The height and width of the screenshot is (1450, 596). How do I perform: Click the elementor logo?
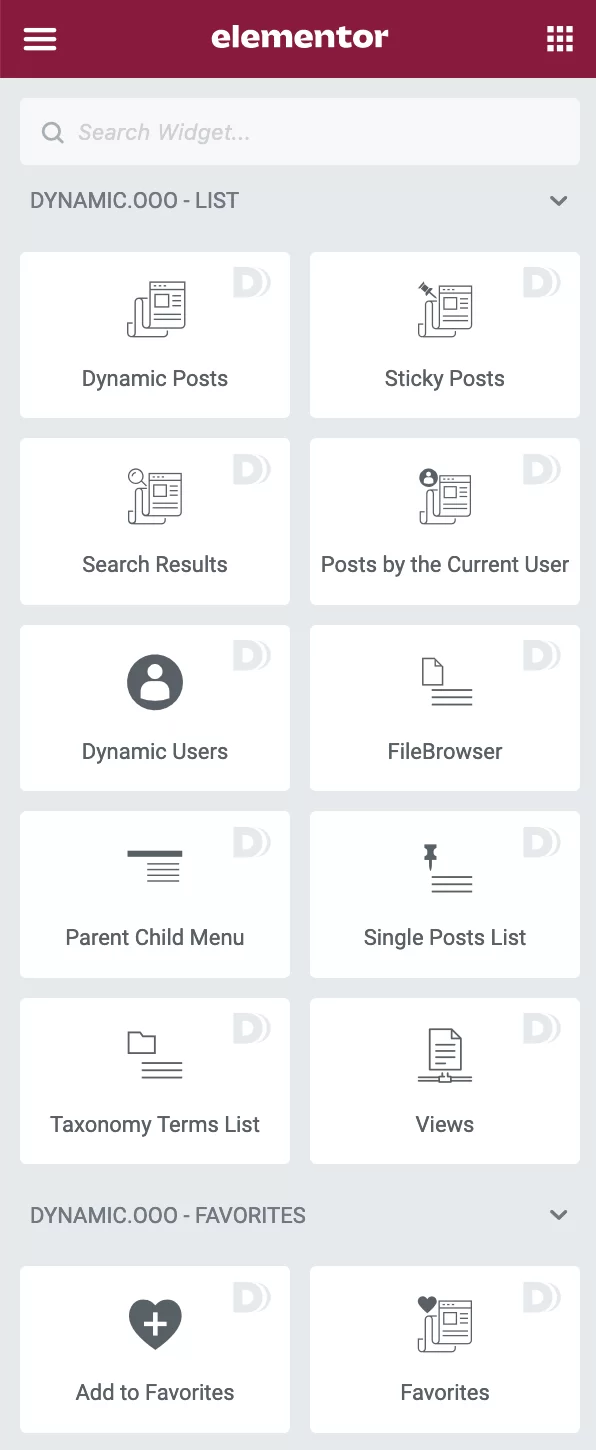coord(298,38)
